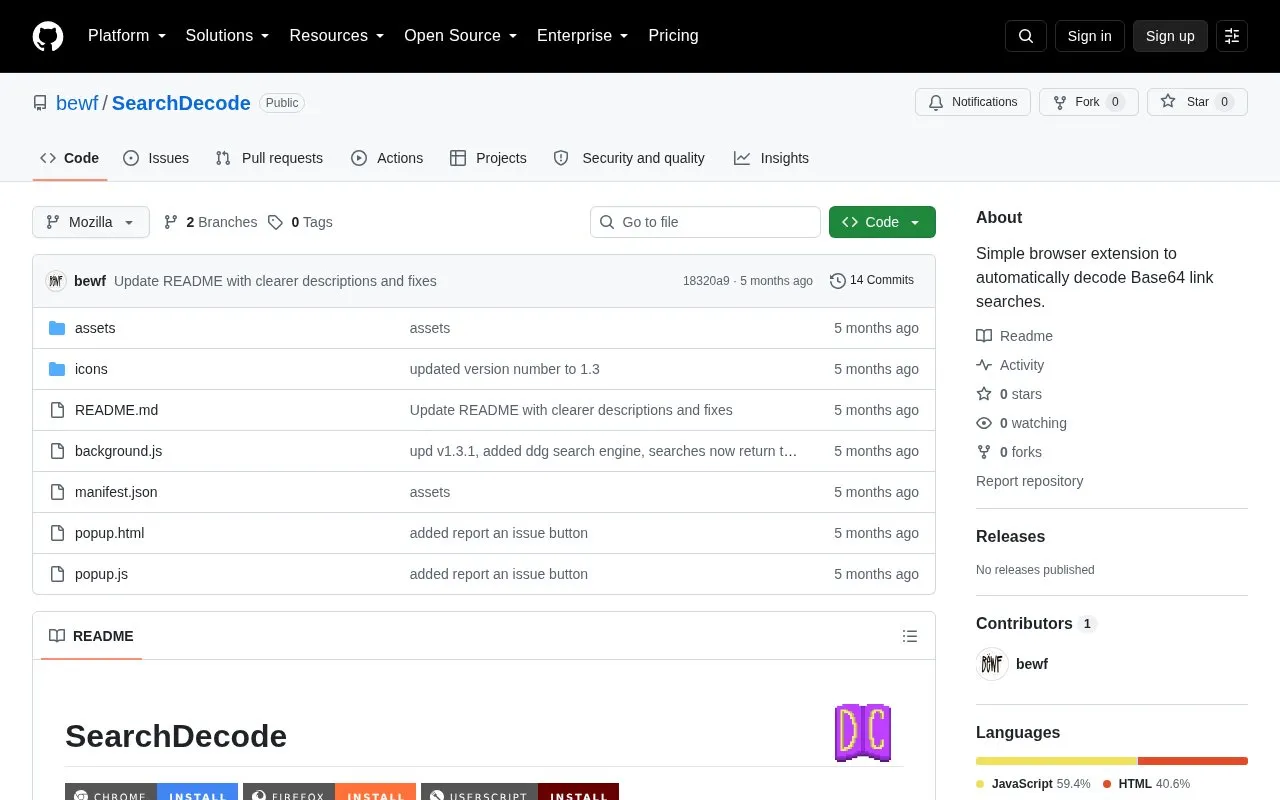Open the Activity link in About
This screenshot has width=1280, height=800.
pos(1010,365)
